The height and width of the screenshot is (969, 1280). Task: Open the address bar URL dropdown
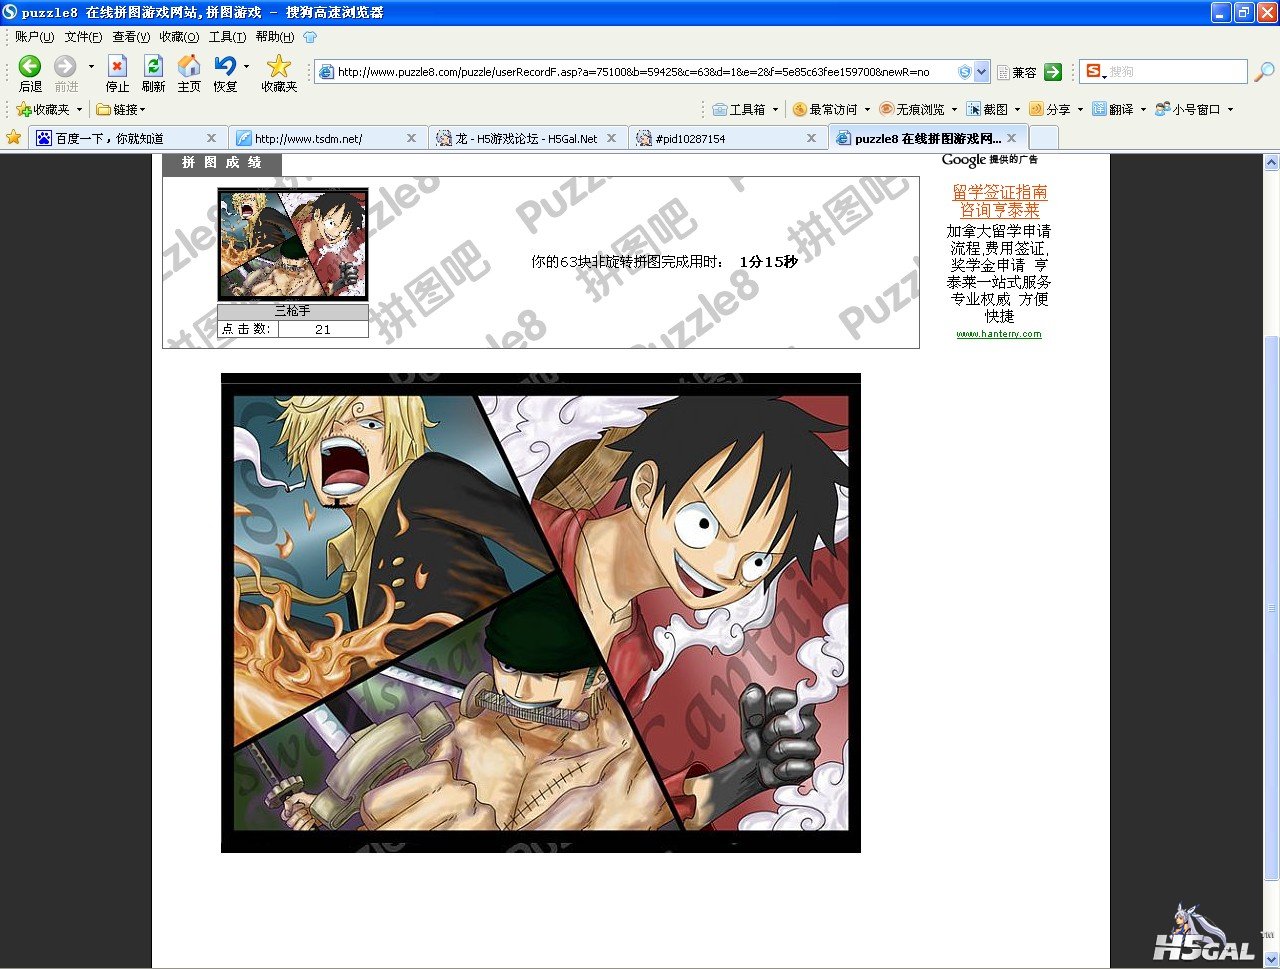981,72
